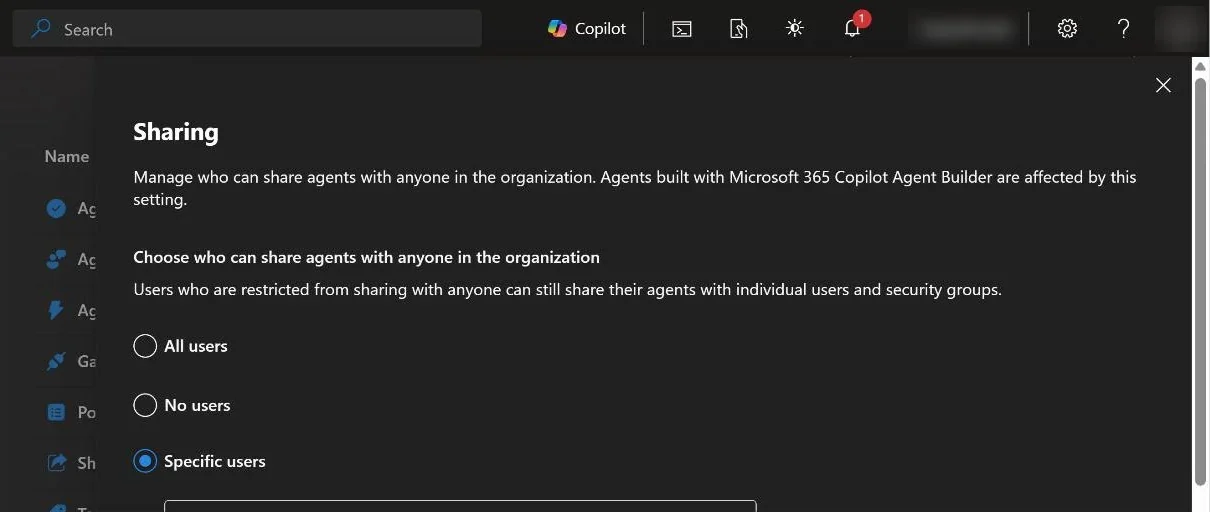Click the panel vertical scrollbar thumb

(1200, 280)
